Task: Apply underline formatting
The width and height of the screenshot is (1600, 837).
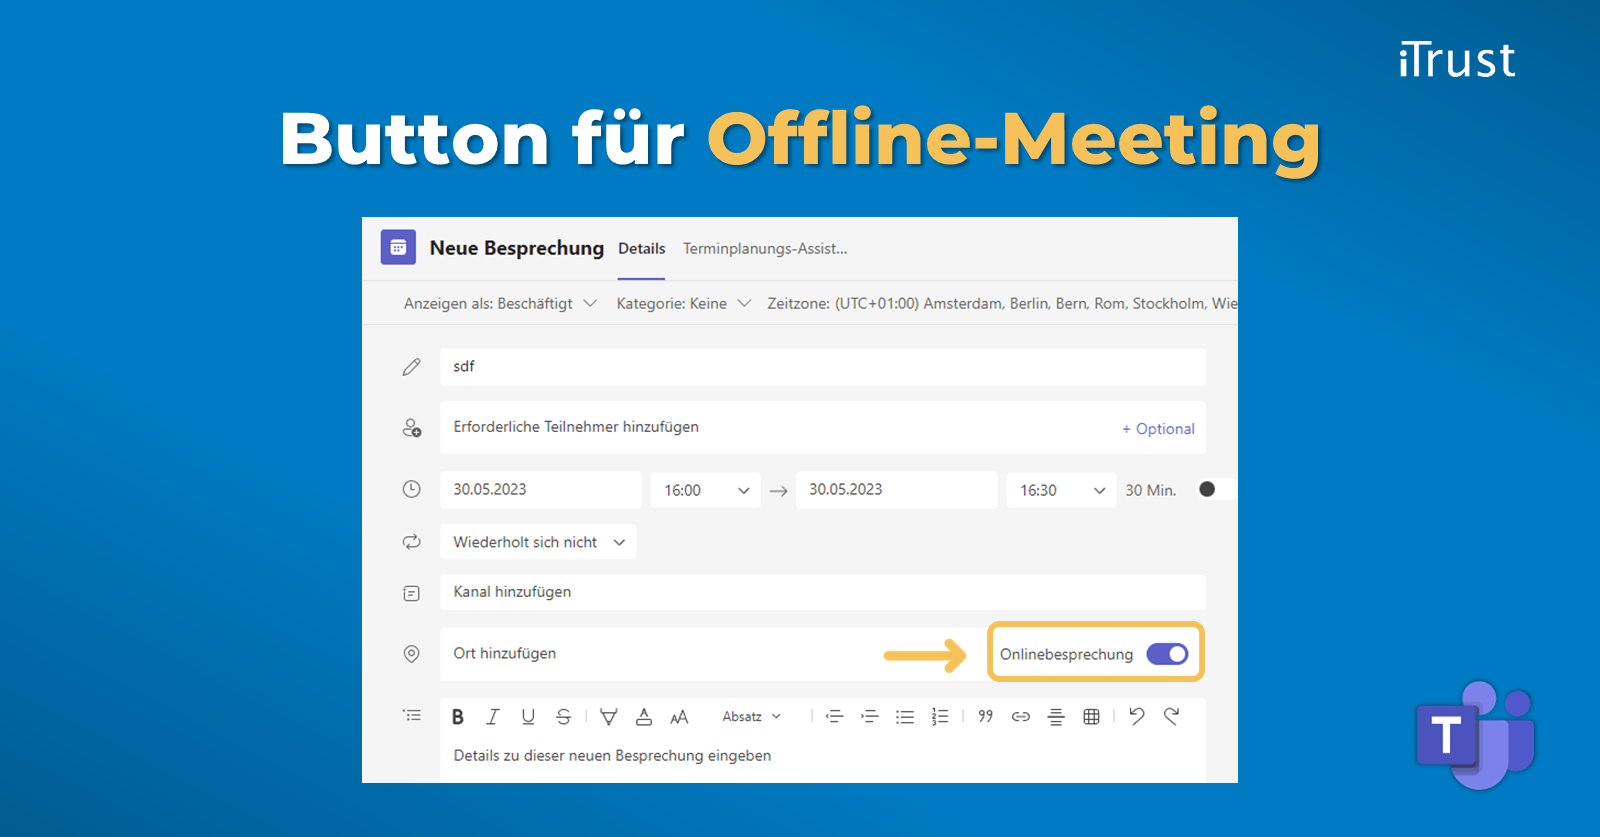Action: [528, 716]
